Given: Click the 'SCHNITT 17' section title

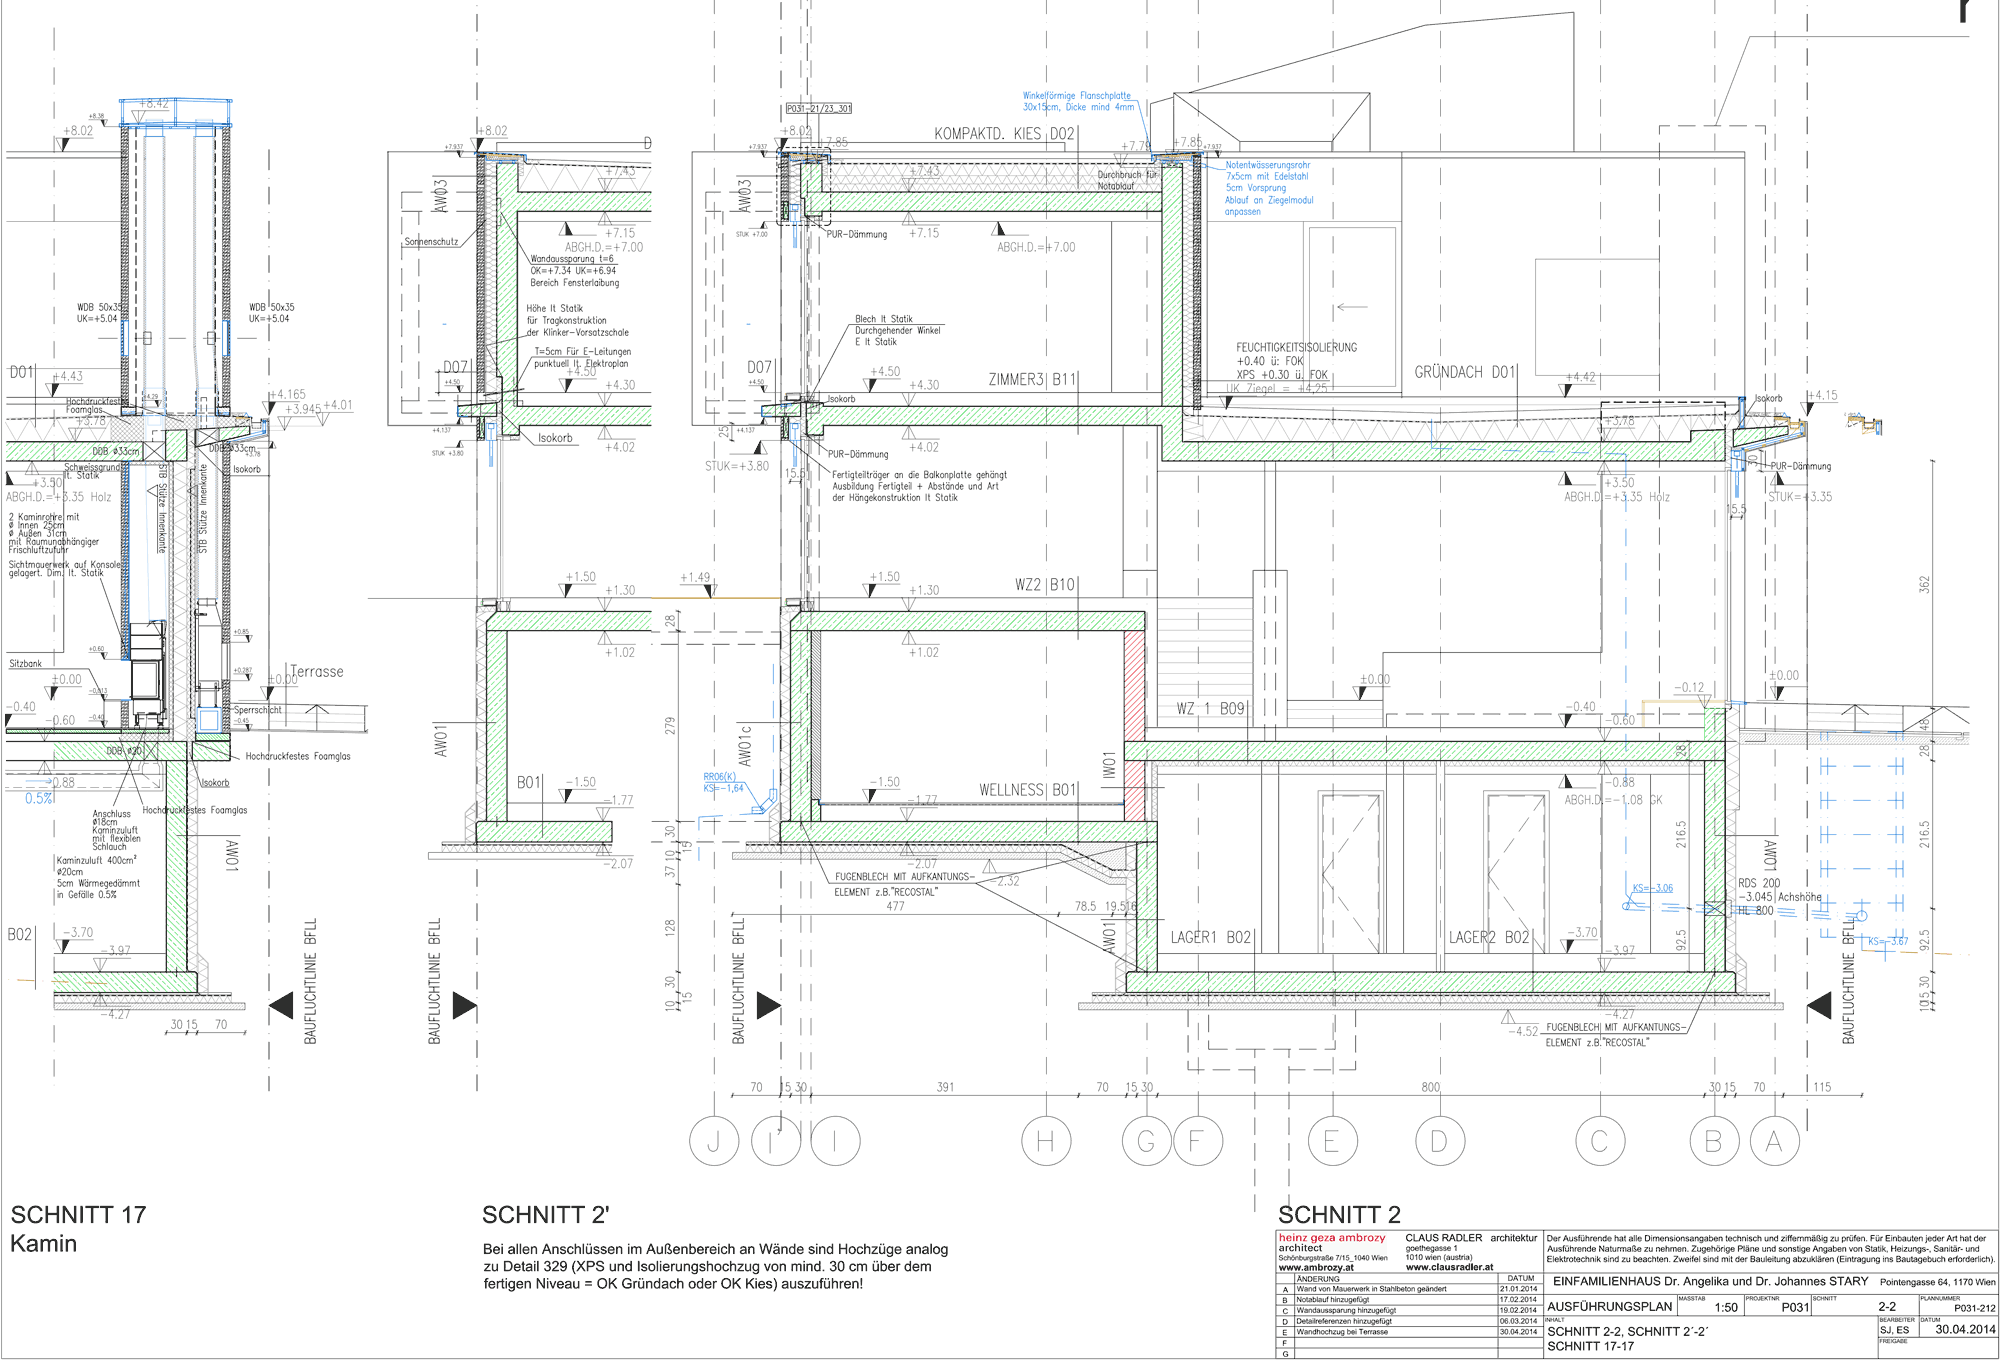Looking at the screenshot, I should pos(78,1215).
